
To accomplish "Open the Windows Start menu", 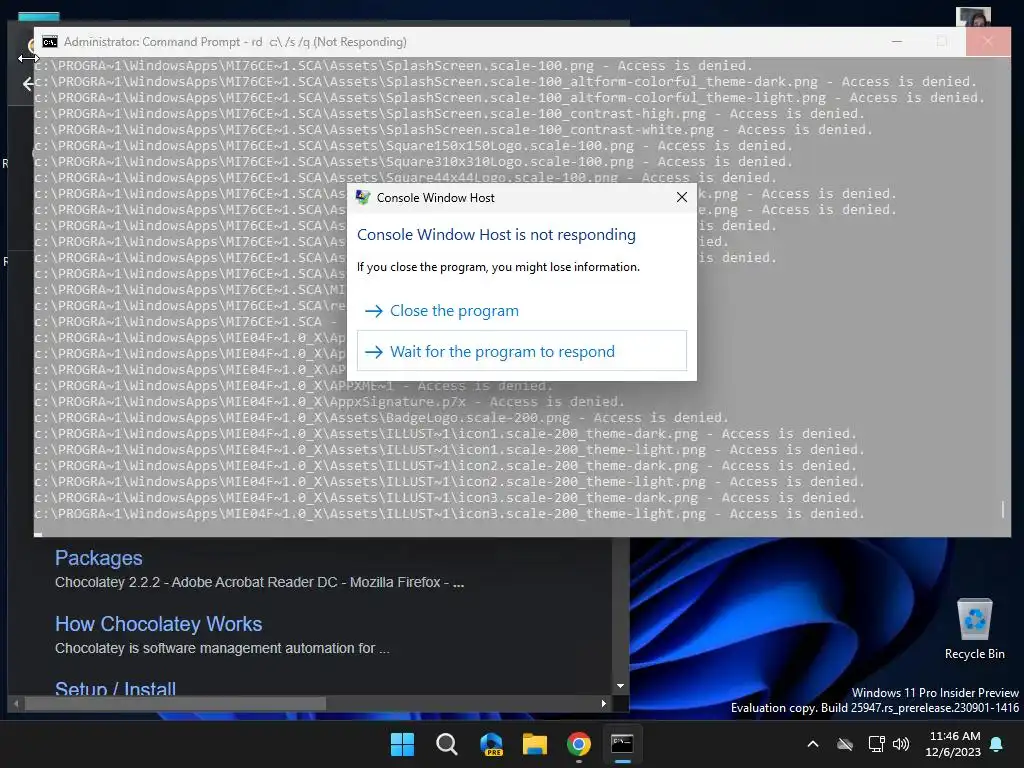I will click(x=402, y=744).
